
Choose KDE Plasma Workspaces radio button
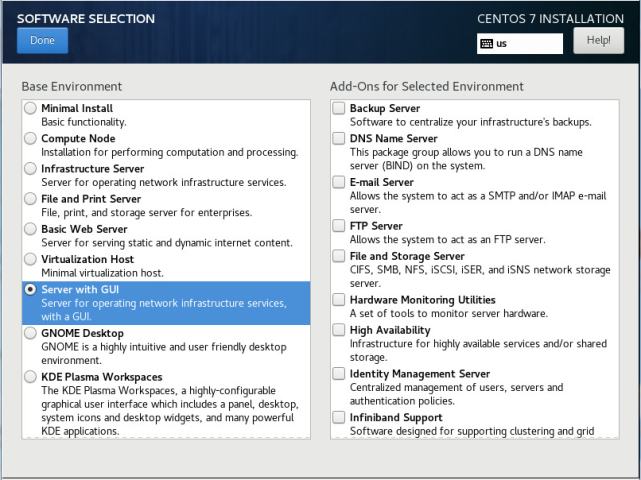click(x=30, y=377)
